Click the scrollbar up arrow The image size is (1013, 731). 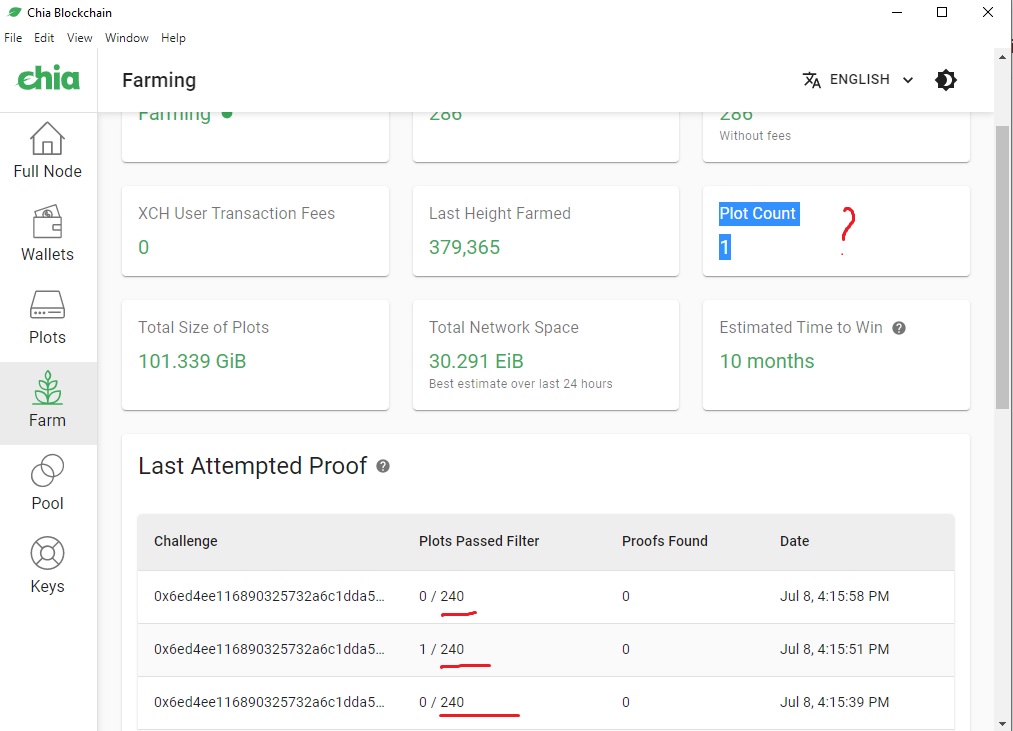point(1003,57)
